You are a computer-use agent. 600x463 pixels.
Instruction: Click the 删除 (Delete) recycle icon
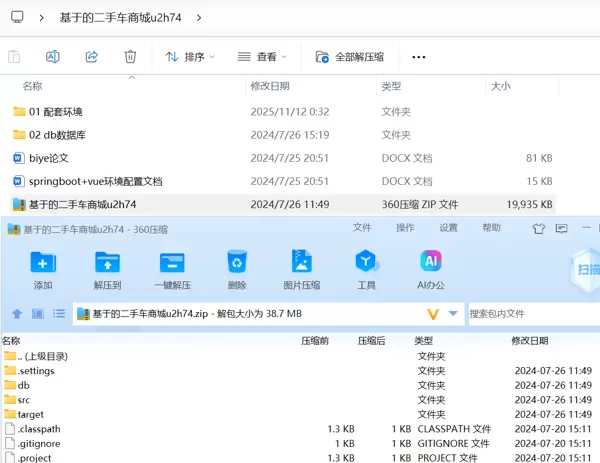tap(237, 263)
